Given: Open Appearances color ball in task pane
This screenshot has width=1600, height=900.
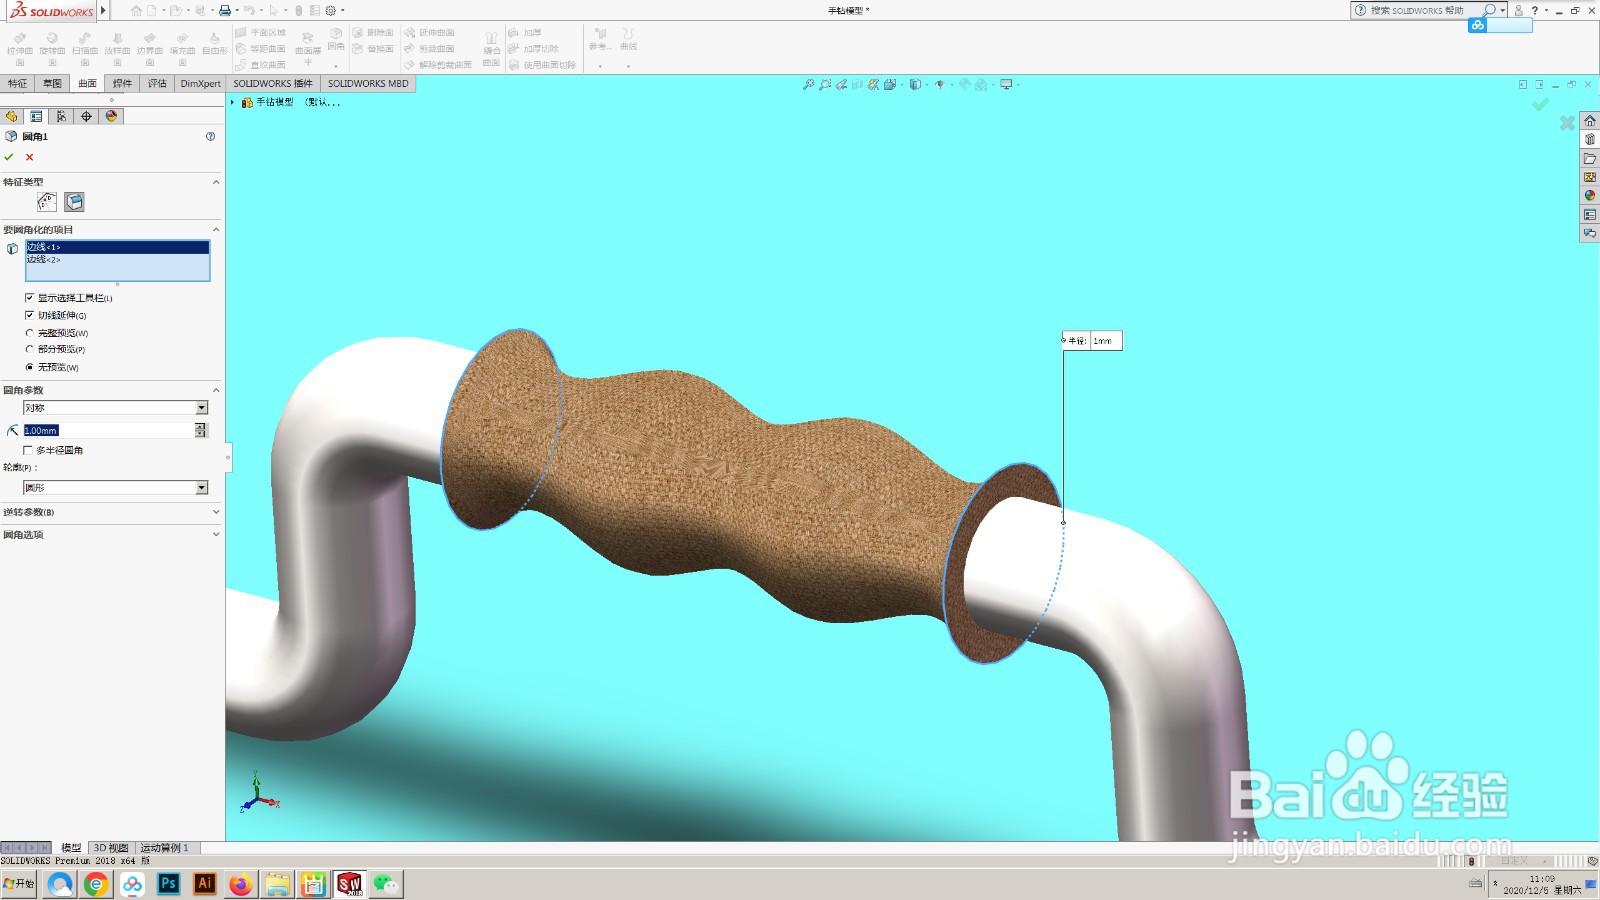Looking at the screenshot, I should pos(1590,196).
